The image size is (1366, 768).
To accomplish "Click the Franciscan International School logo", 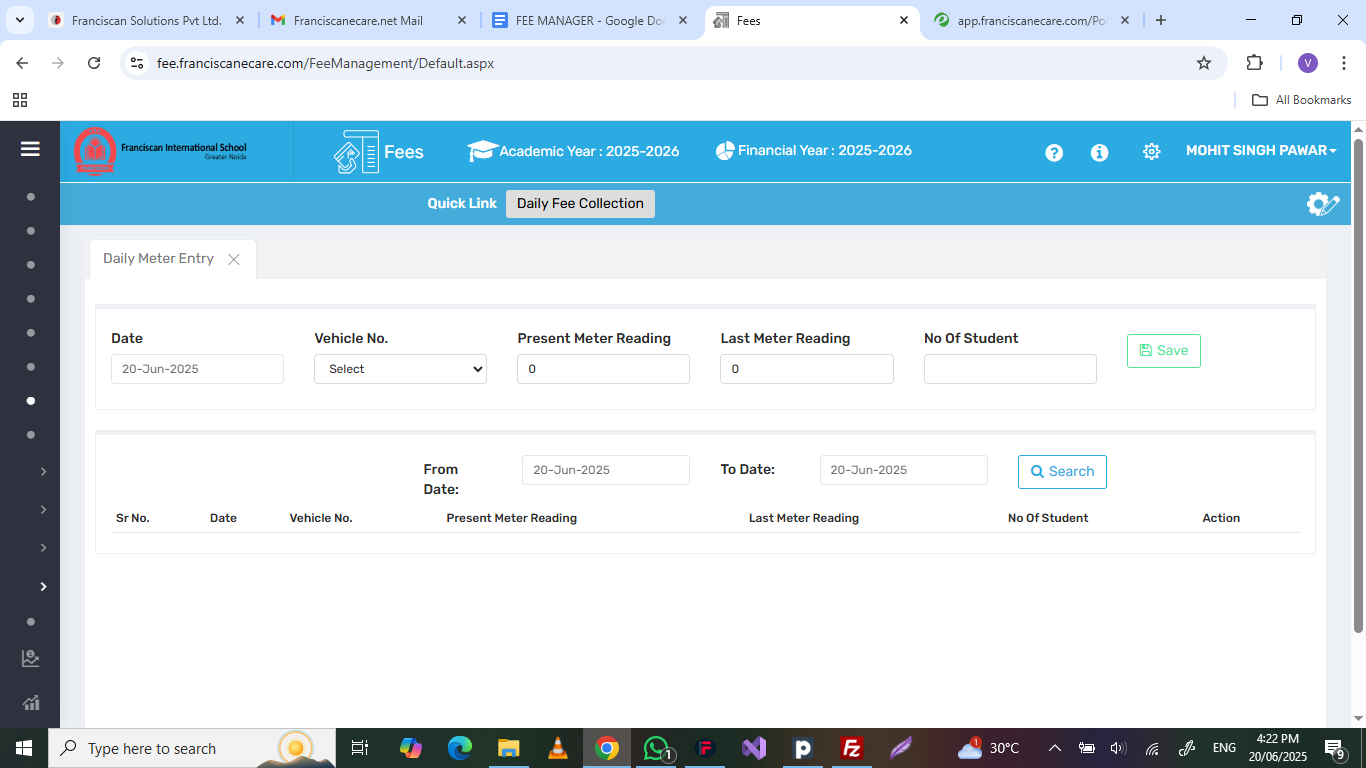I will point(160,151).
